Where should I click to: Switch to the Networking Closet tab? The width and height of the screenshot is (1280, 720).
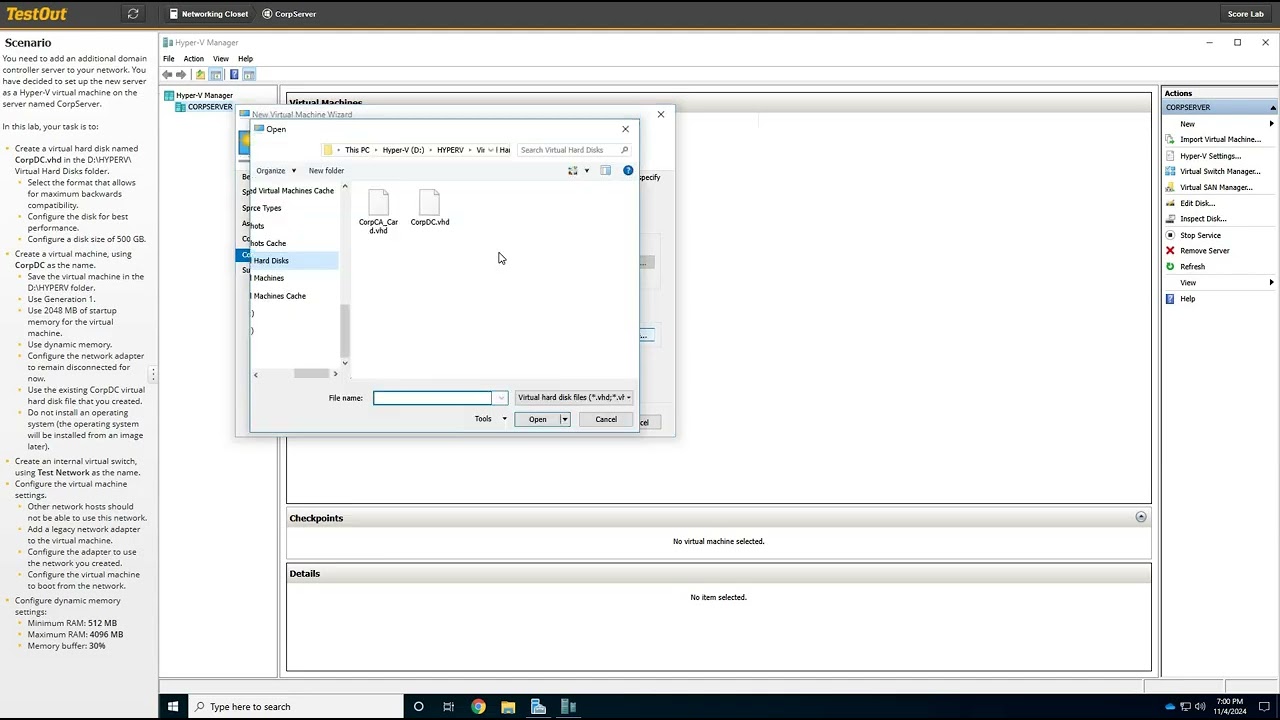pos(208,14)
